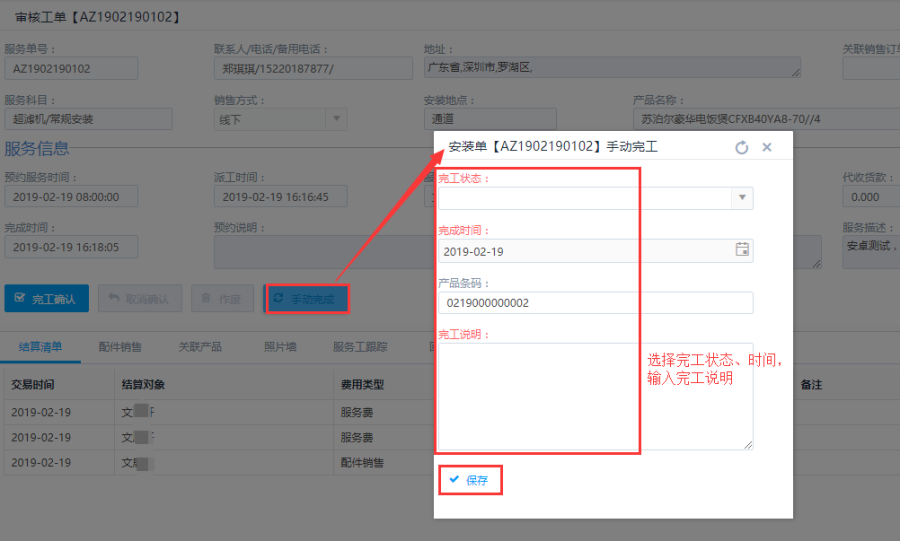Click the 保存 save button
Image resolution: width=900 pixels, height=541 pixels.
click(x=469, y=480)
